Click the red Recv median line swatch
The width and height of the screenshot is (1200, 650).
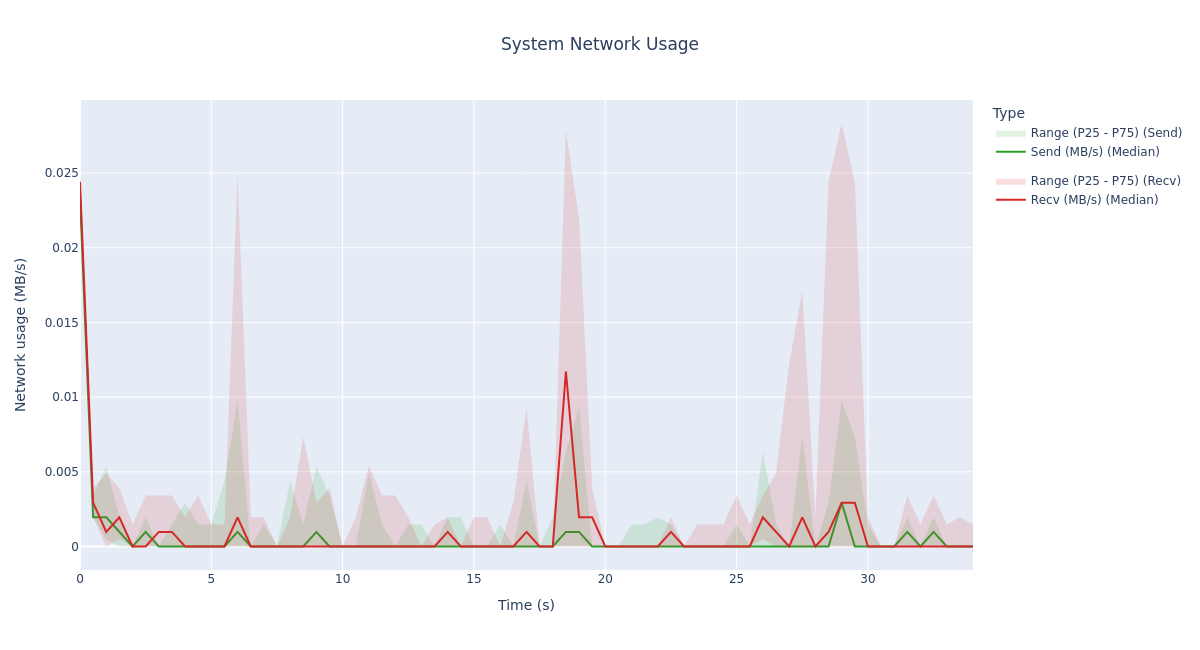click(1010, 200)
